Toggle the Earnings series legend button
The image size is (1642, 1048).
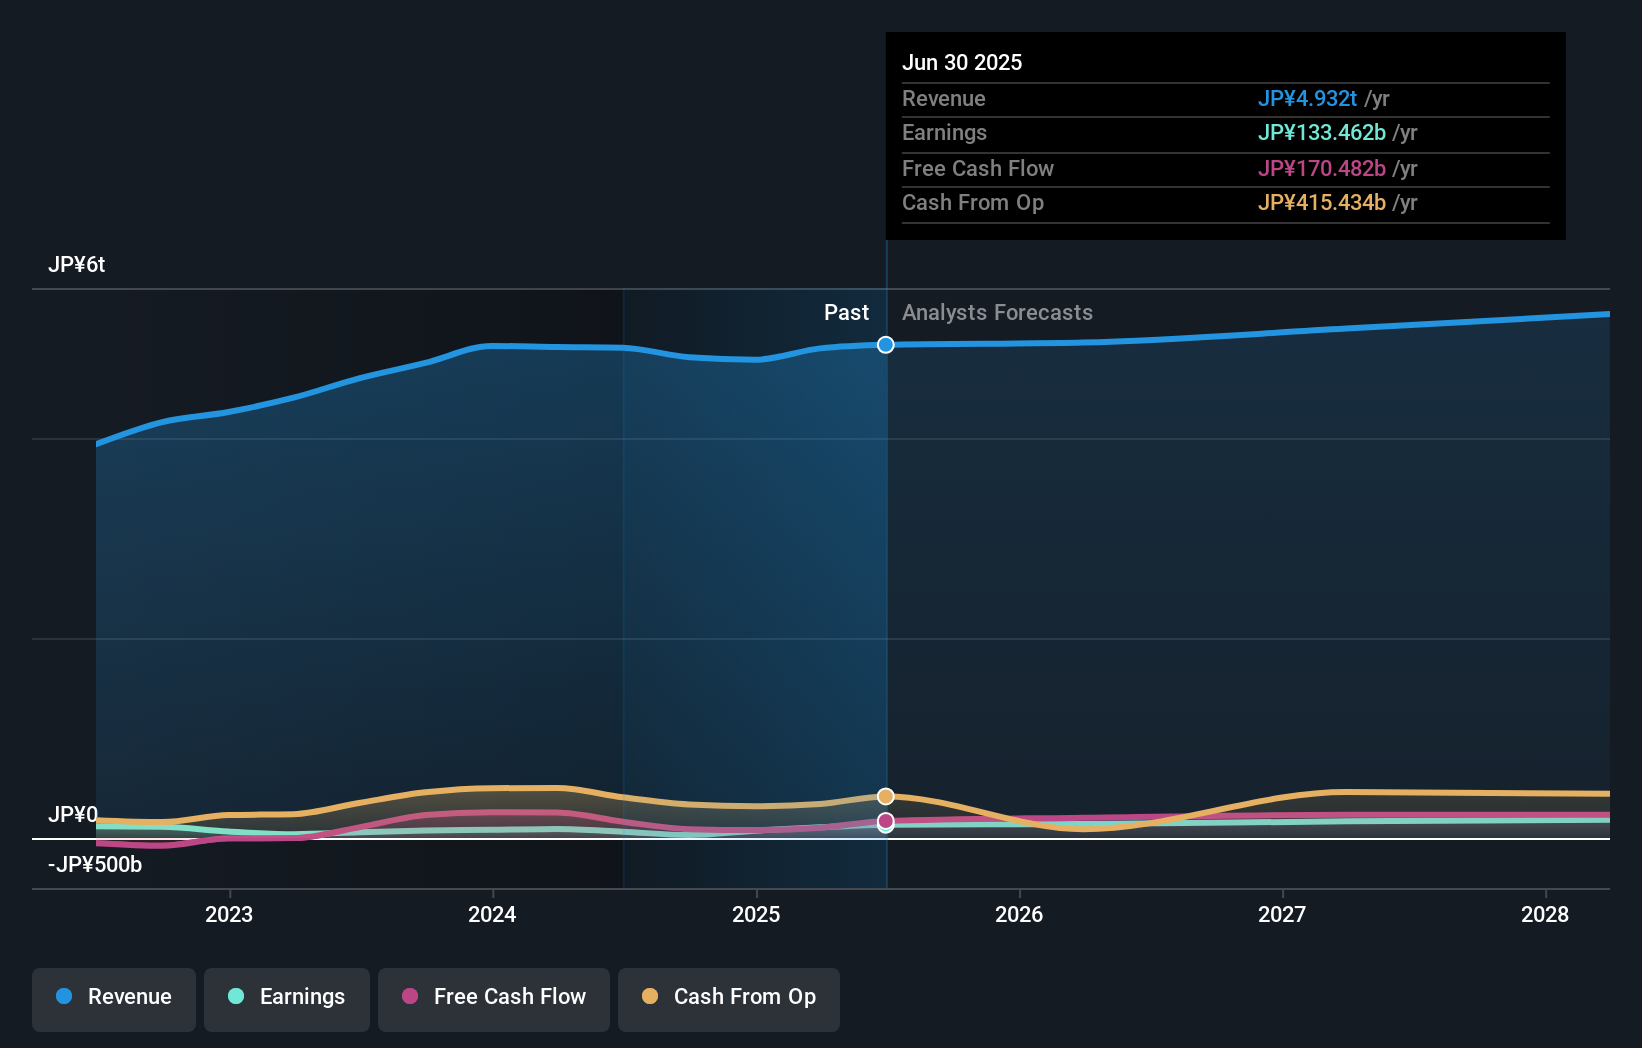click(x=287, y=999)
